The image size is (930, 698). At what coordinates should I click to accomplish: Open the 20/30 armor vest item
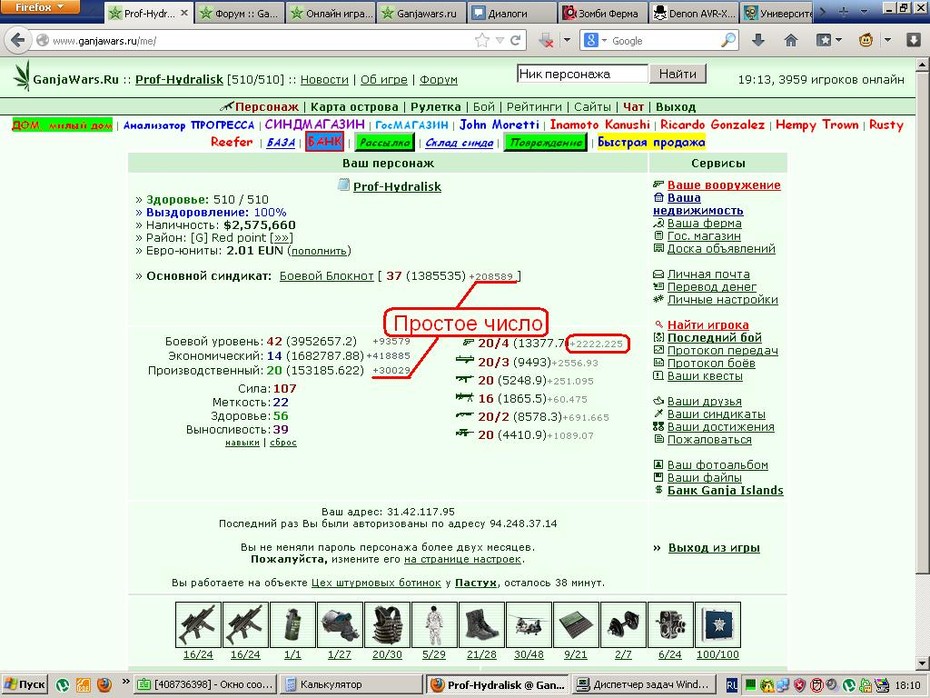pyautogui.click(x=387, y=624)
